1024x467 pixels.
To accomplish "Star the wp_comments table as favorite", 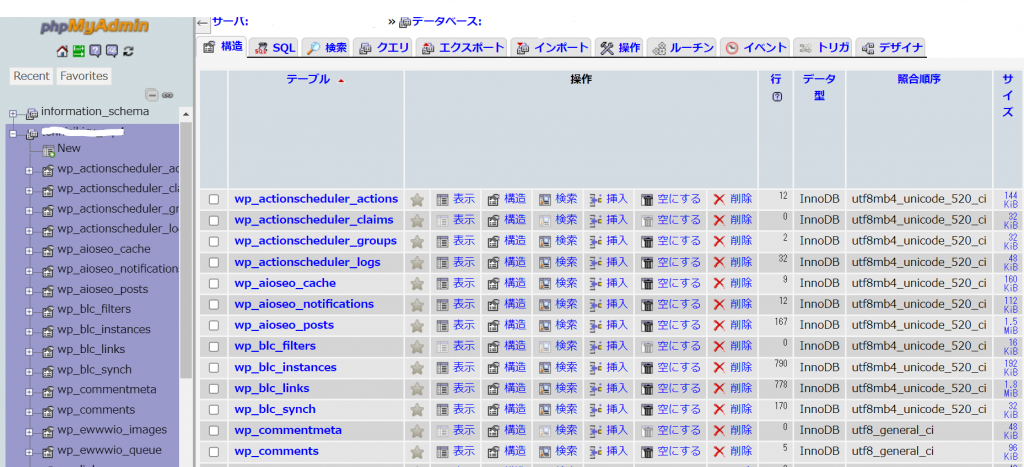I will (x=417, y=451).
